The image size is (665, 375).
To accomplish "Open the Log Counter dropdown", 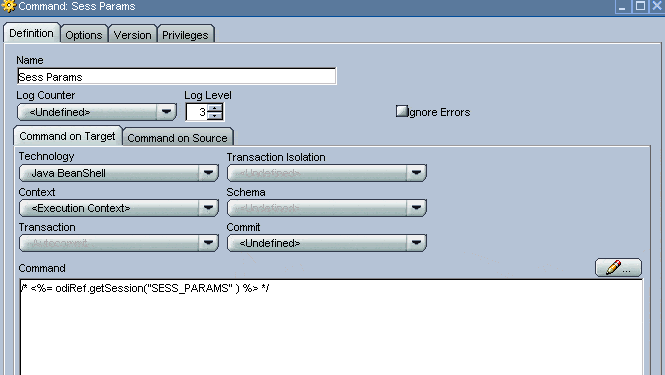I will coord(97,112).
